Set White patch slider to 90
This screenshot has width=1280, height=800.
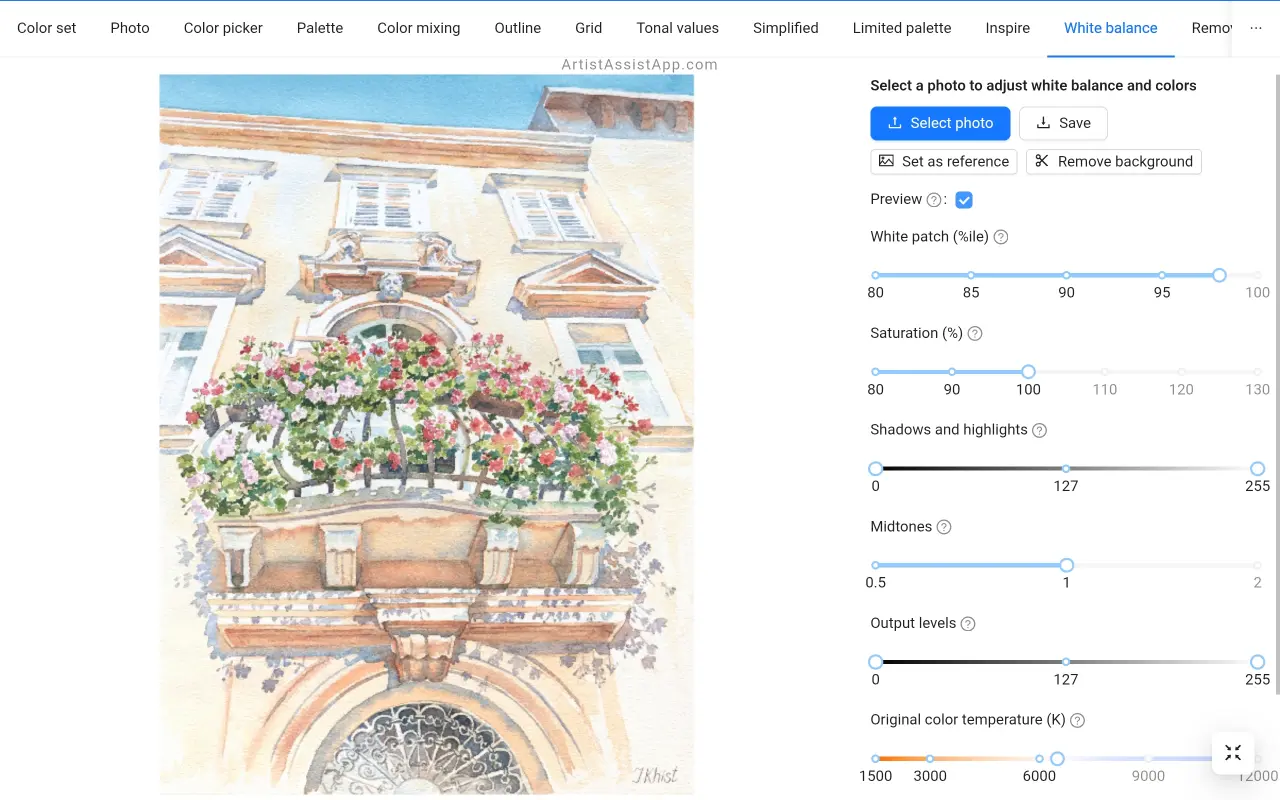[1067, 275]
